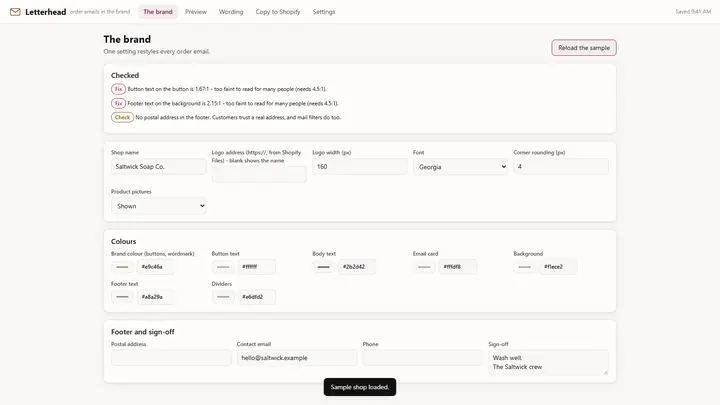This screenshot has width=720, height=405.
Task: Switch to the Preview tab
Action: pos(196,12)
